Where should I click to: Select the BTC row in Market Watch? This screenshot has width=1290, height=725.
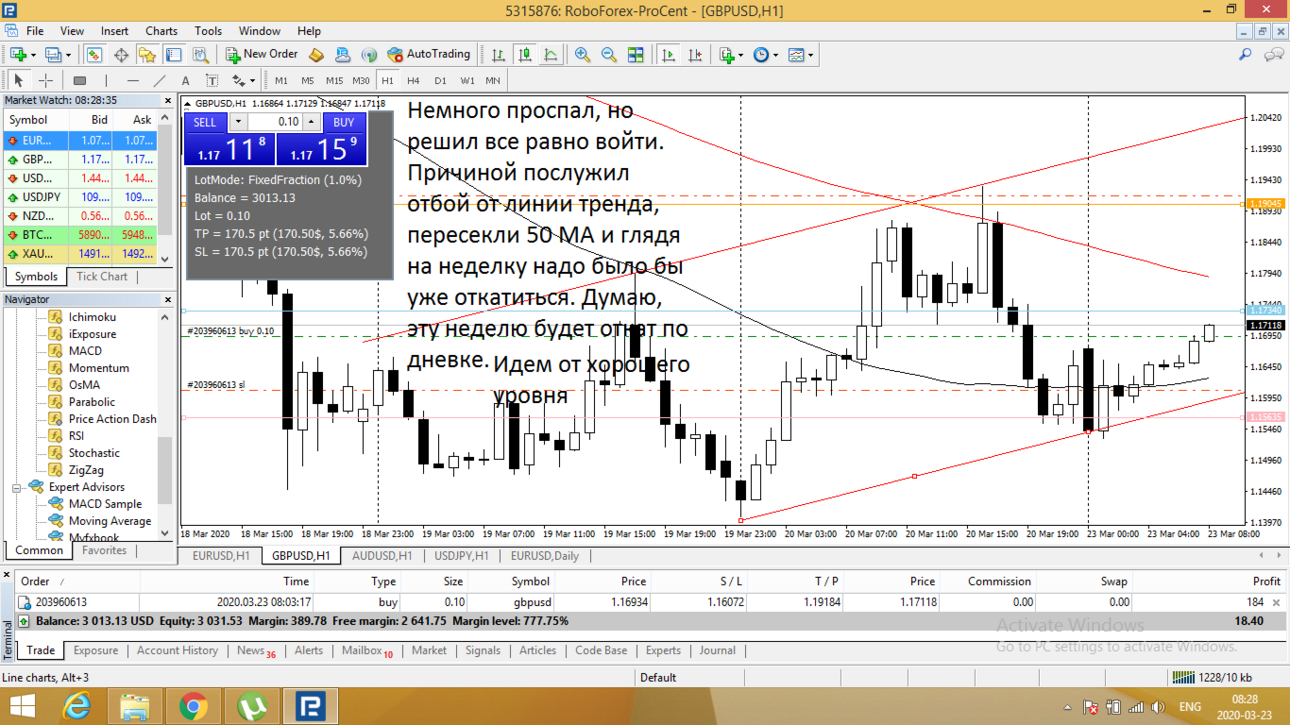tap(80, 235)
